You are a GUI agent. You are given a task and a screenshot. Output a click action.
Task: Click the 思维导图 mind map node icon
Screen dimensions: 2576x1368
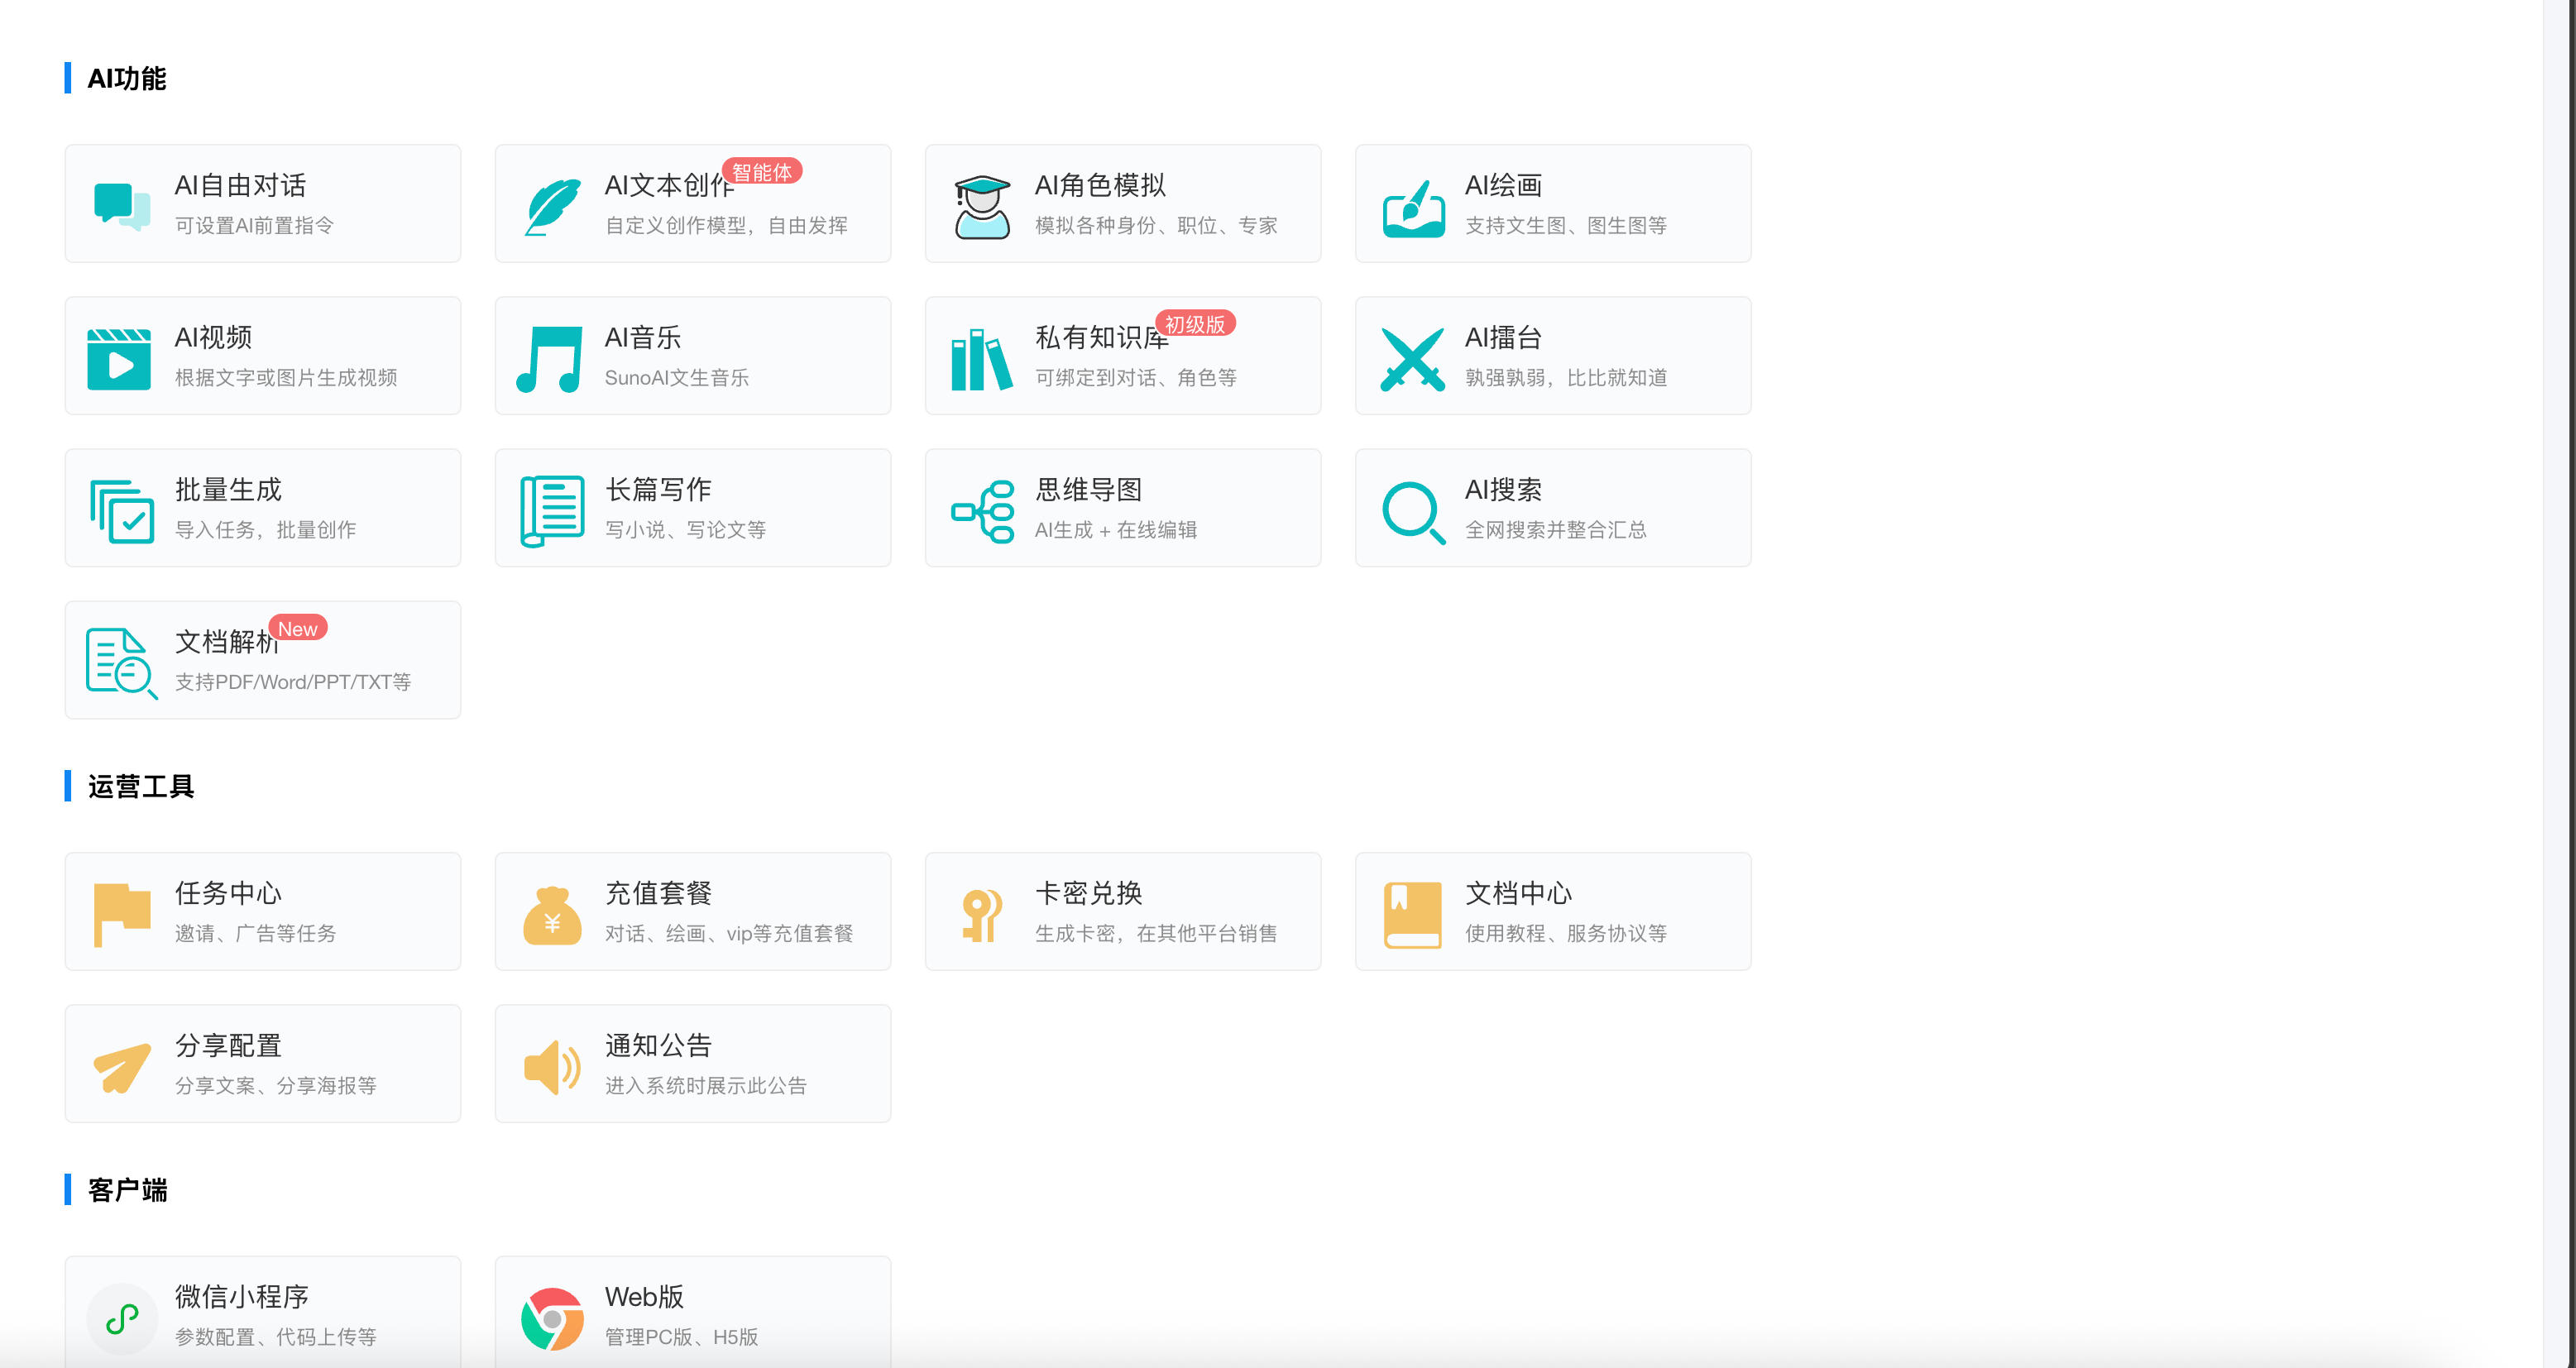982,511
